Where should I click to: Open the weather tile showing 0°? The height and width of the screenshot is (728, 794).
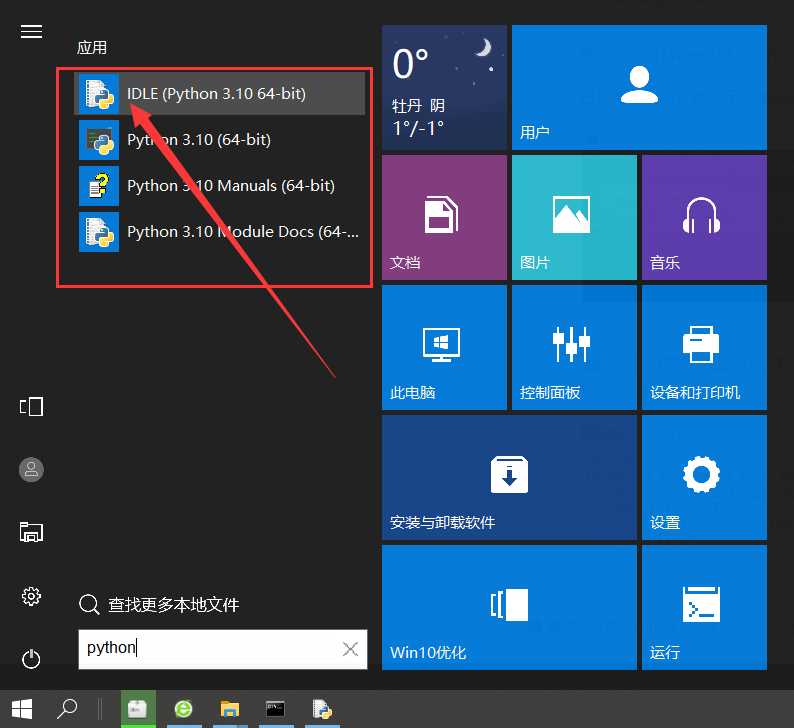pyautogui.click(x=444, y=87)
